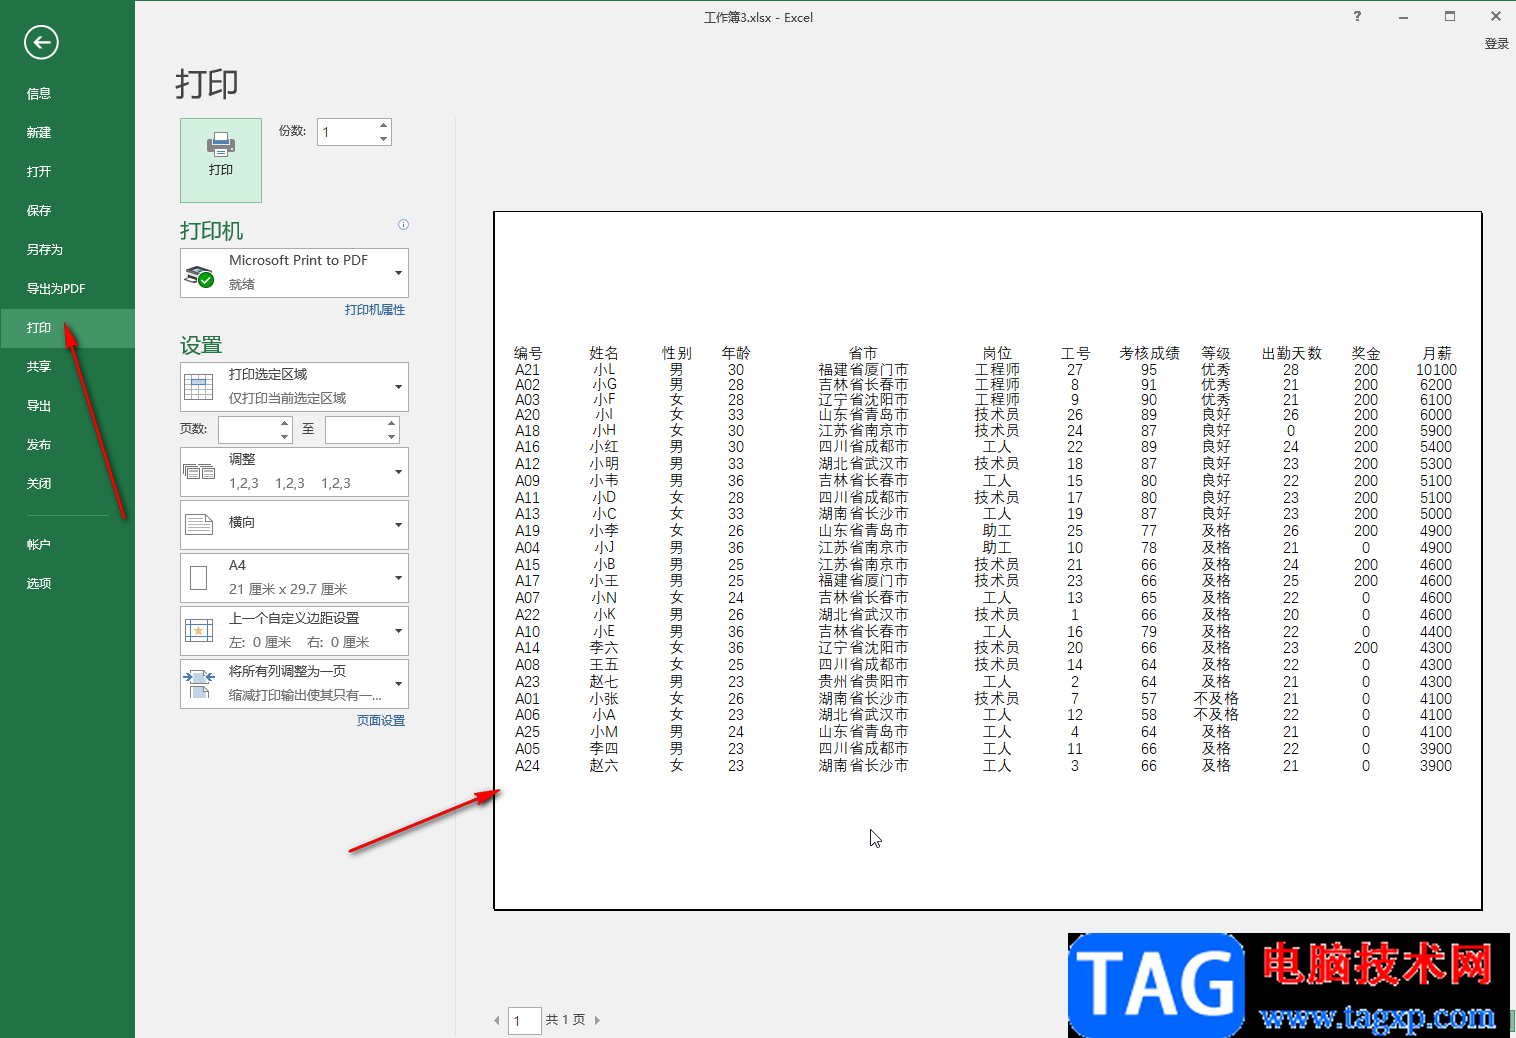Select 打开 in the sidebar
The width and height of the screenshot is (1516, 1038).
point(67,172)
